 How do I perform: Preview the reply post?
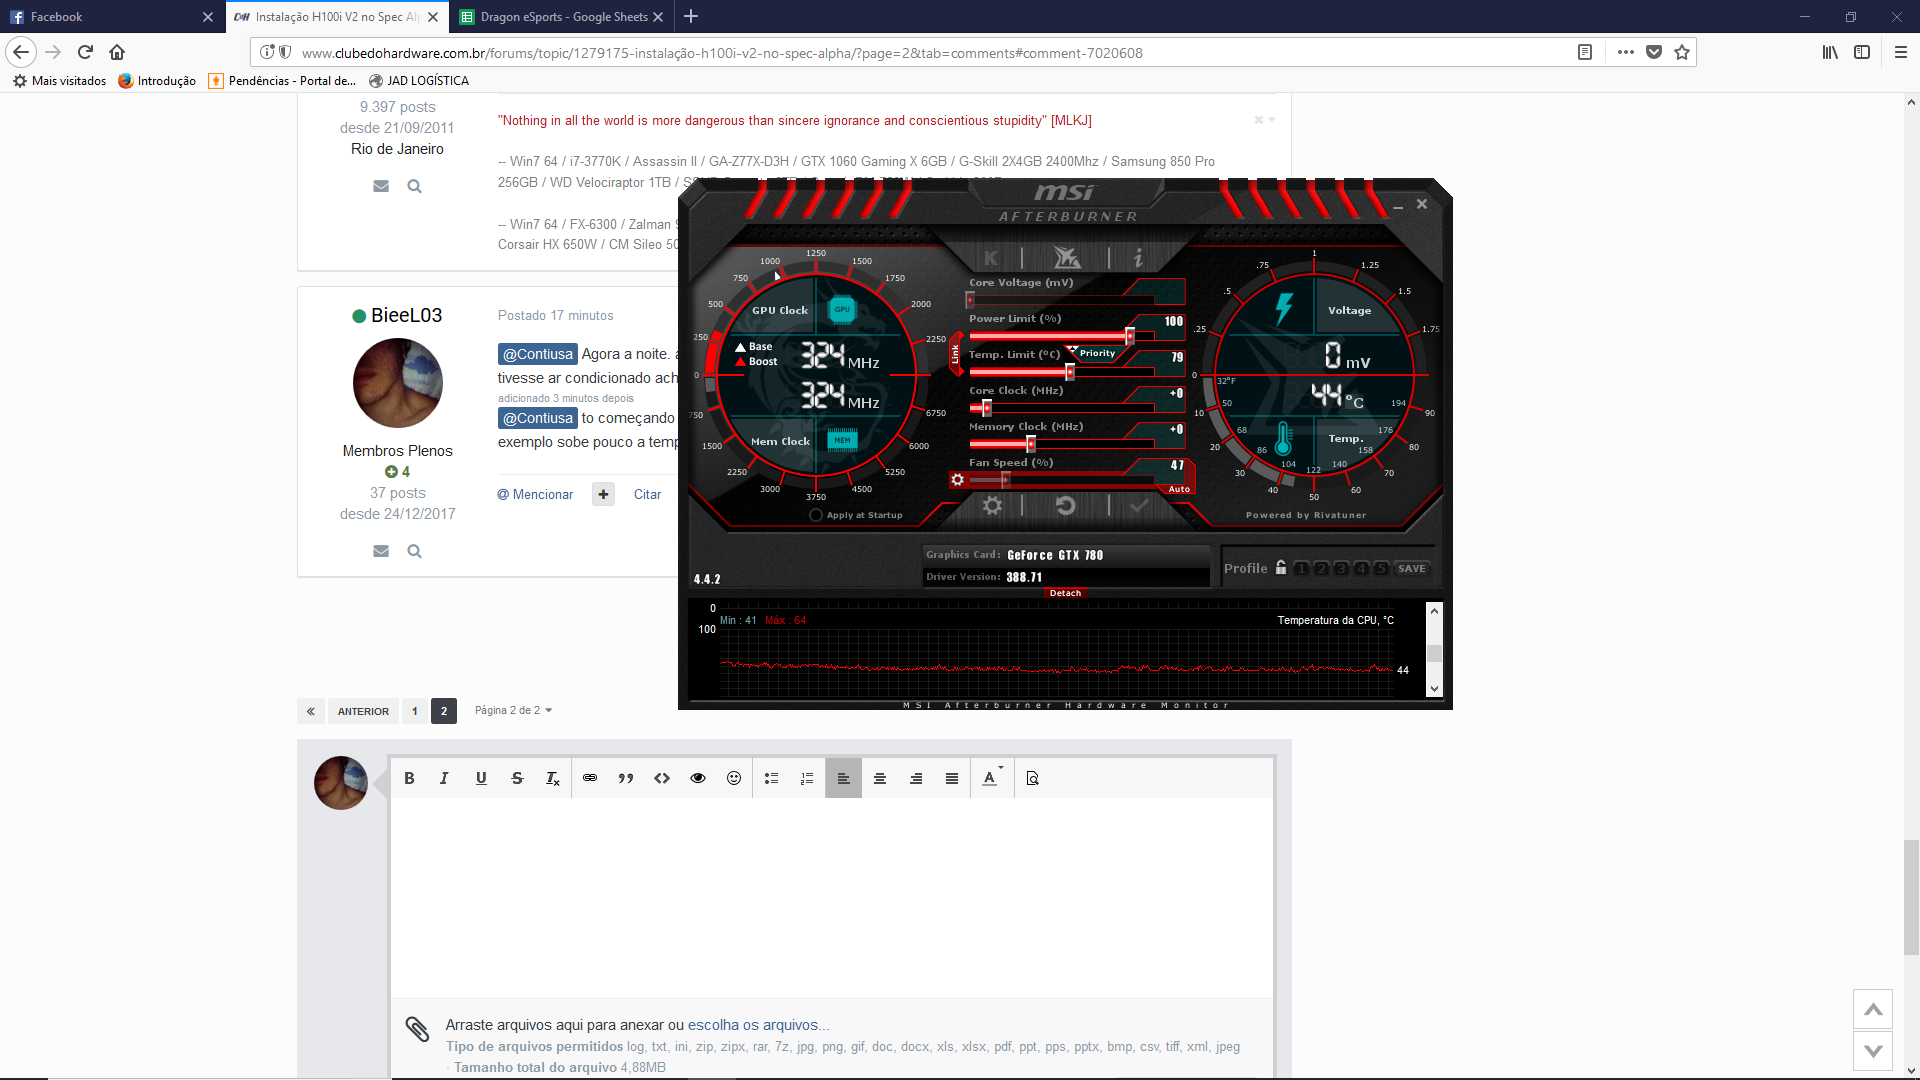coord(1033,778)
